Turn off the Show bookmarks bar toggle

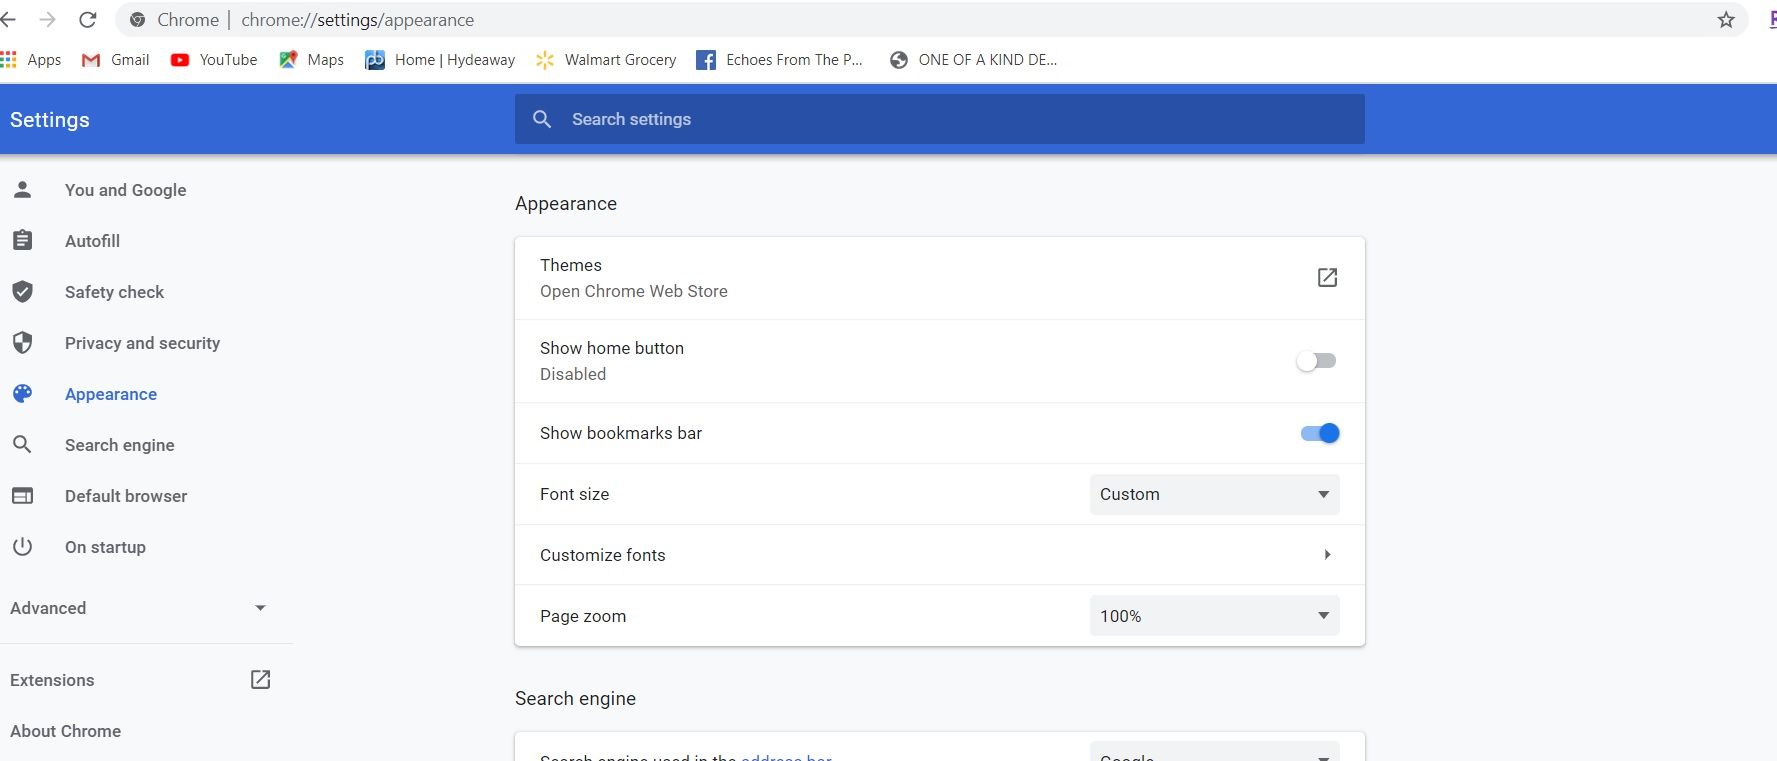pos(1320,433)
